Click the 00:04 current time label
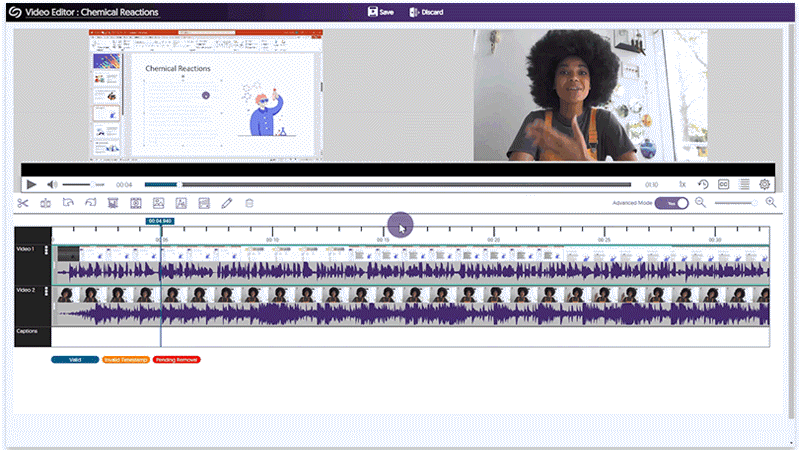The height and width of the screenshot is (450, 800). [x=123, y=185]
